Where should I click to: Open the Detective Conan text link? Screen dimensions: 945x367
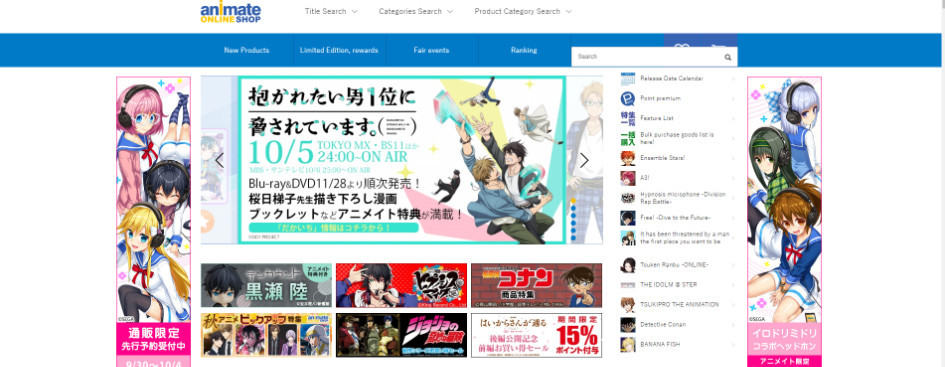click(663, 325)
